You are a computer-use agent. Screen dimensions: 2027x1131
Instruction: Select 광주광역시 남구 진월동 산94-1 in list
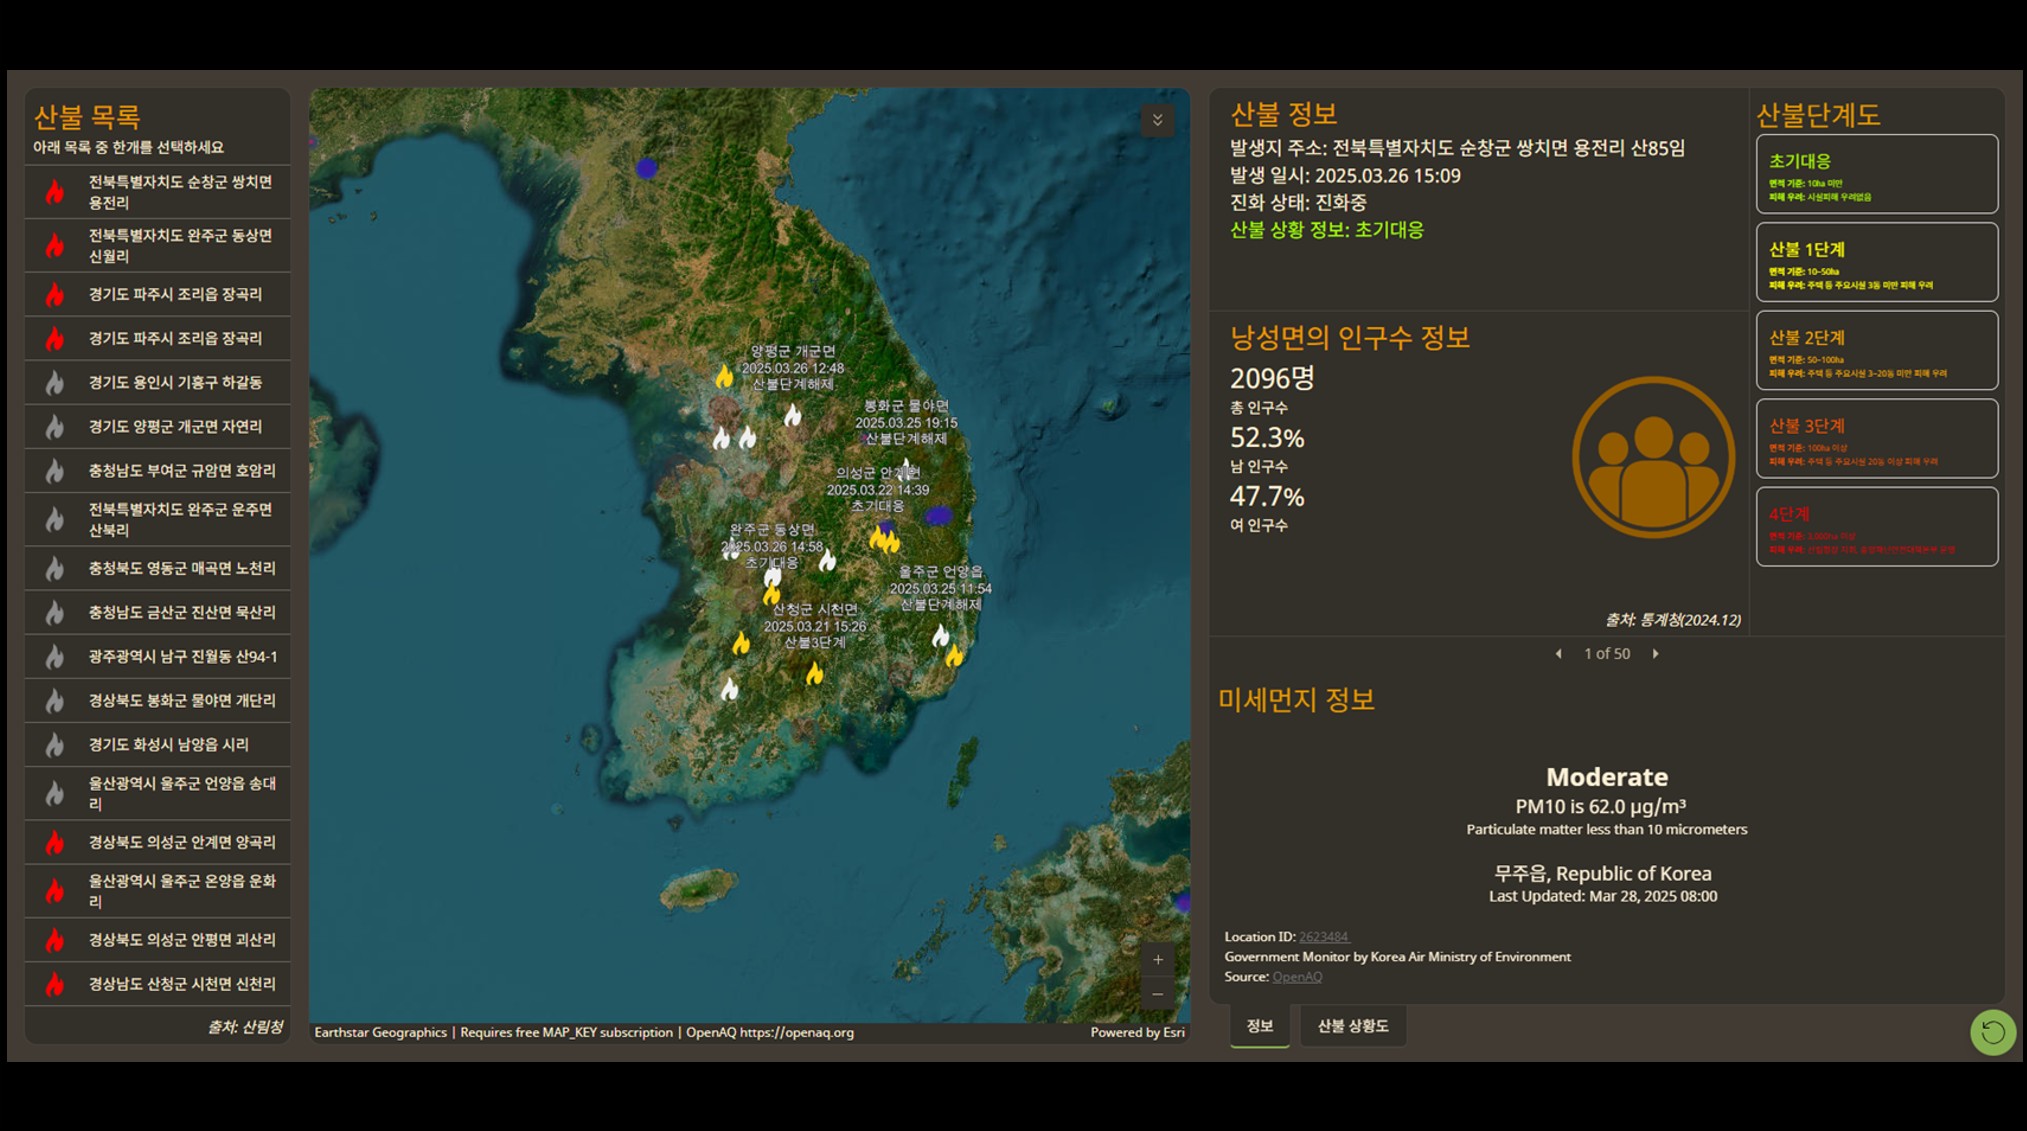click(x=158, y=656)
